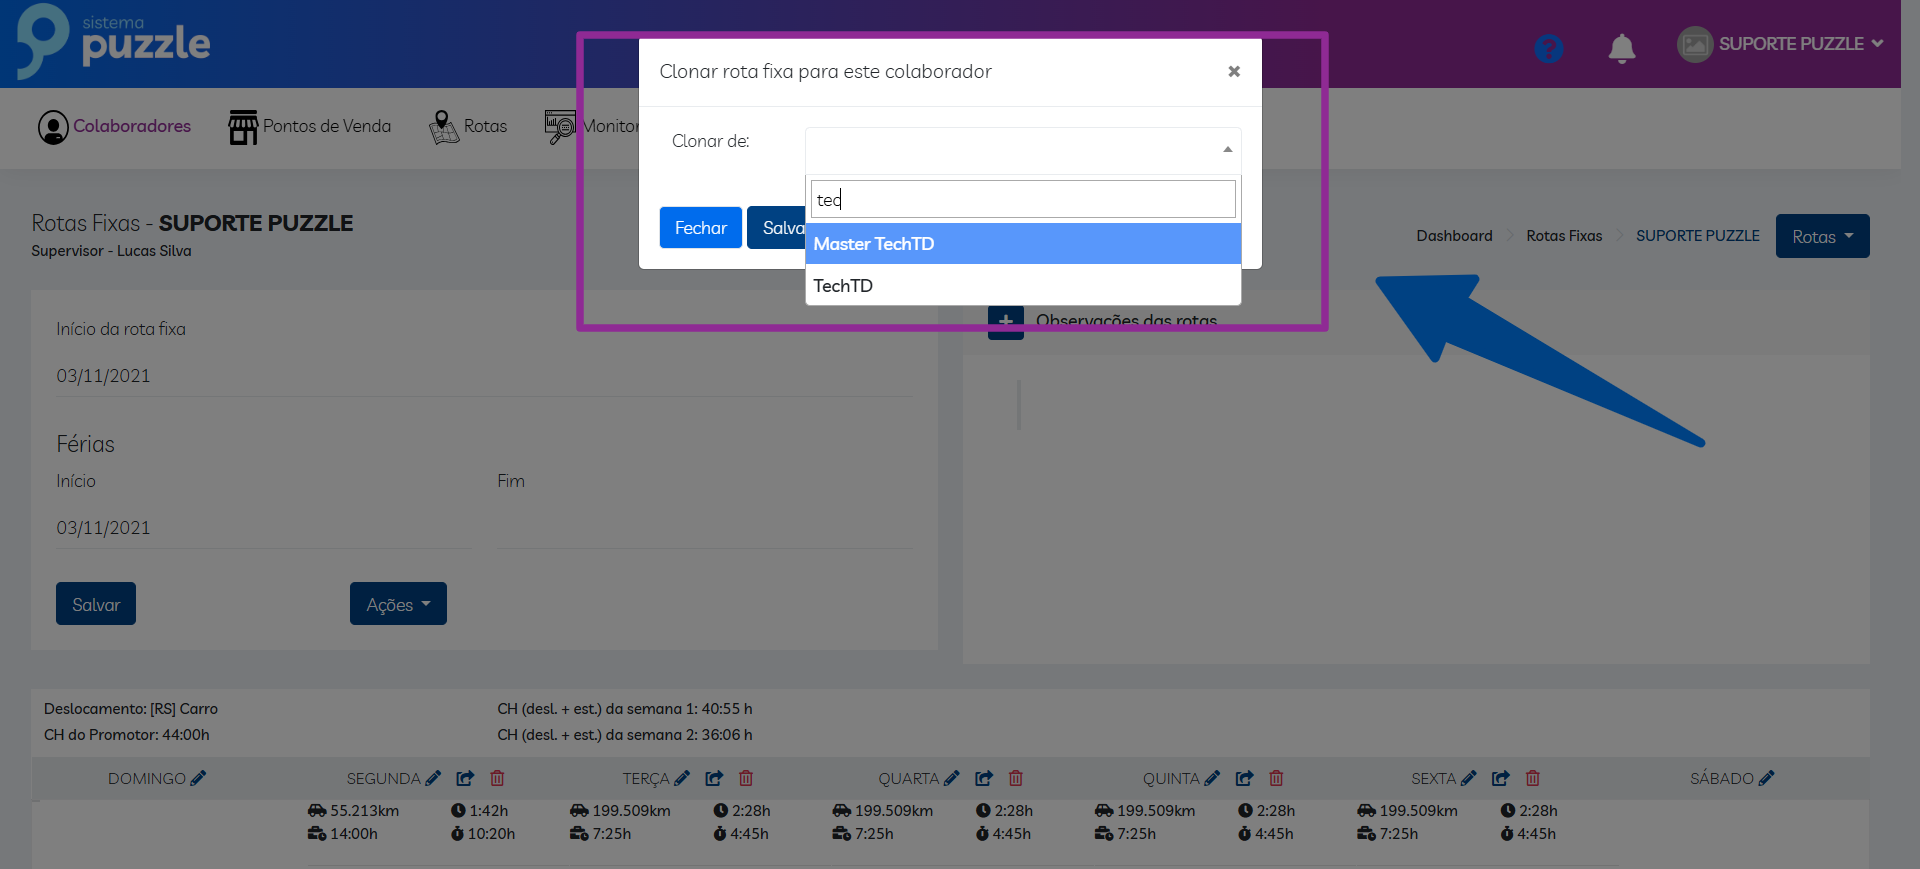Click the share icon next to SEXTA

click(x=1500, y=778)
